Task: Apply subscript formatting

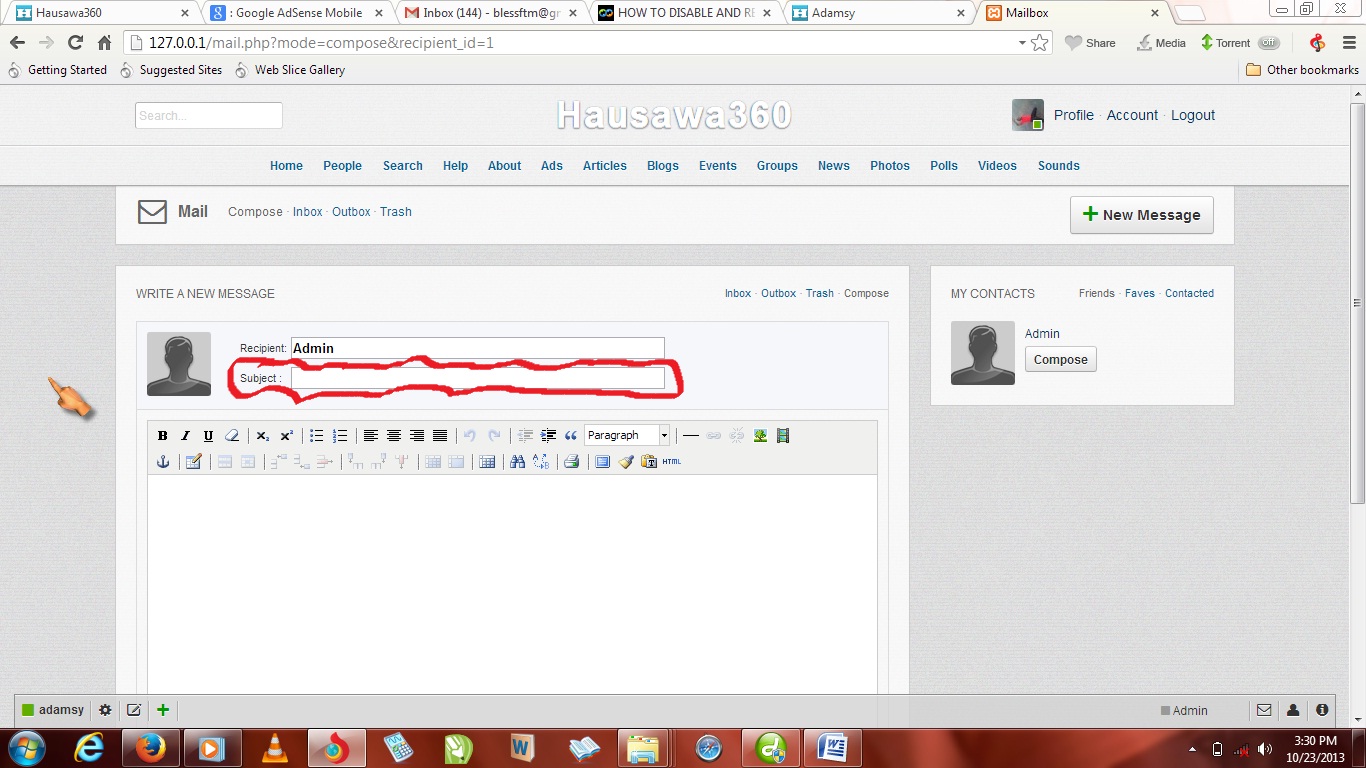Action: pyautogui.click(x=262, y=436)
